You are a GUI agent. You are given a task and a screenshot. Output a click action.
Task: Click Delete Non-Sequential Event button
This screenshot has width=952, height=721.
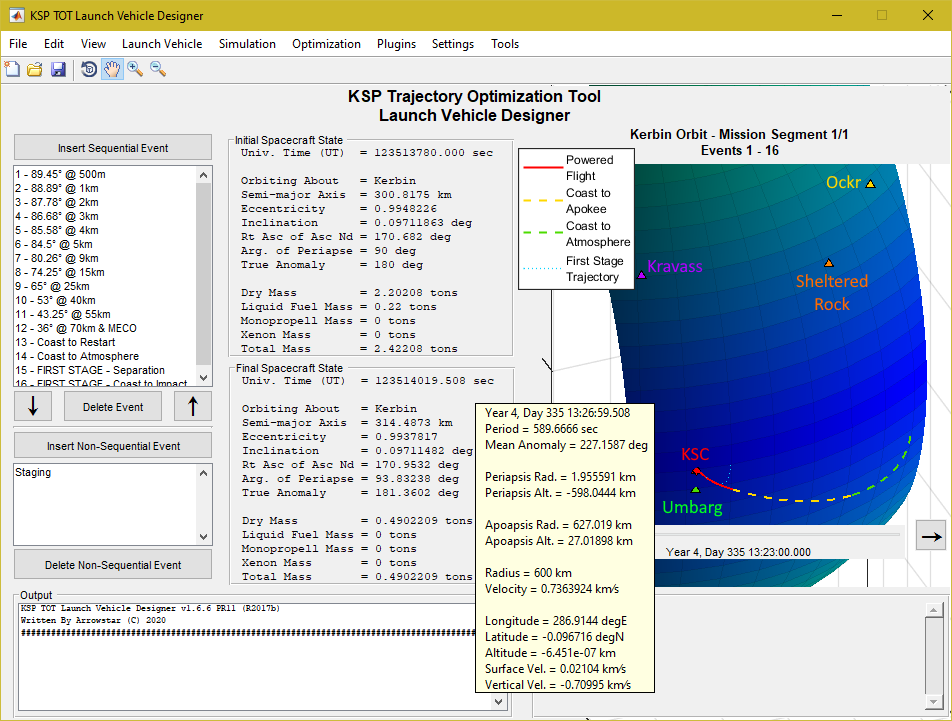click(113, 564)
